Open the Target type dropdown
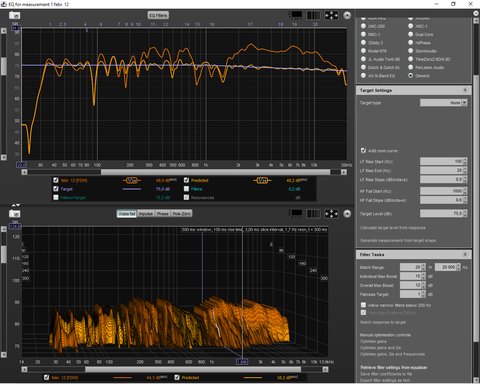Screen dimensions: 480x384 click(444, 103)
